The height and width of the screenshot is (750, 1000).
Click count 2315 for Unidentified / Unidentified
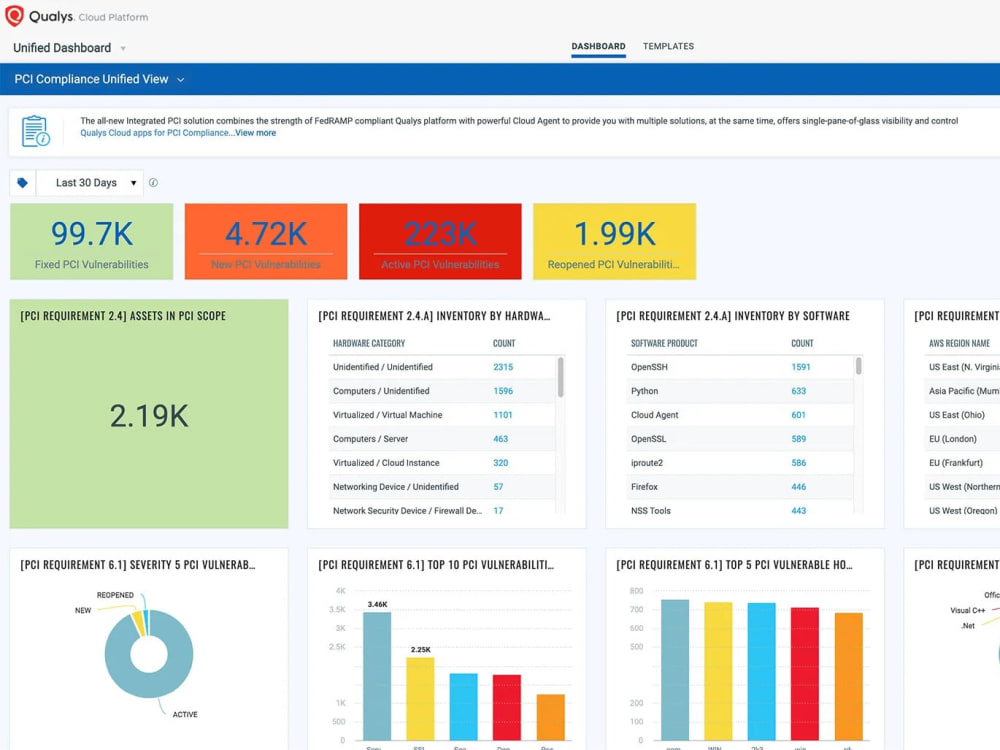click(x=503, y=367)
